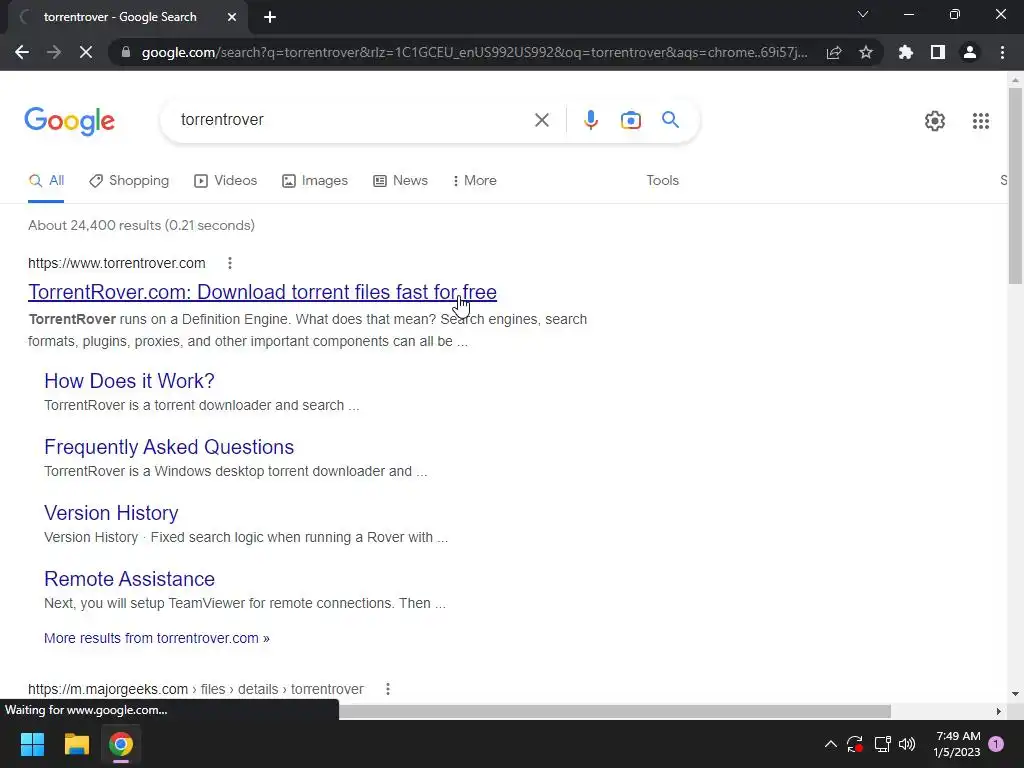Click the https://www.torrentrover.com URL text
Viewport: 1024px width, 768px height.
pos(116,263)
